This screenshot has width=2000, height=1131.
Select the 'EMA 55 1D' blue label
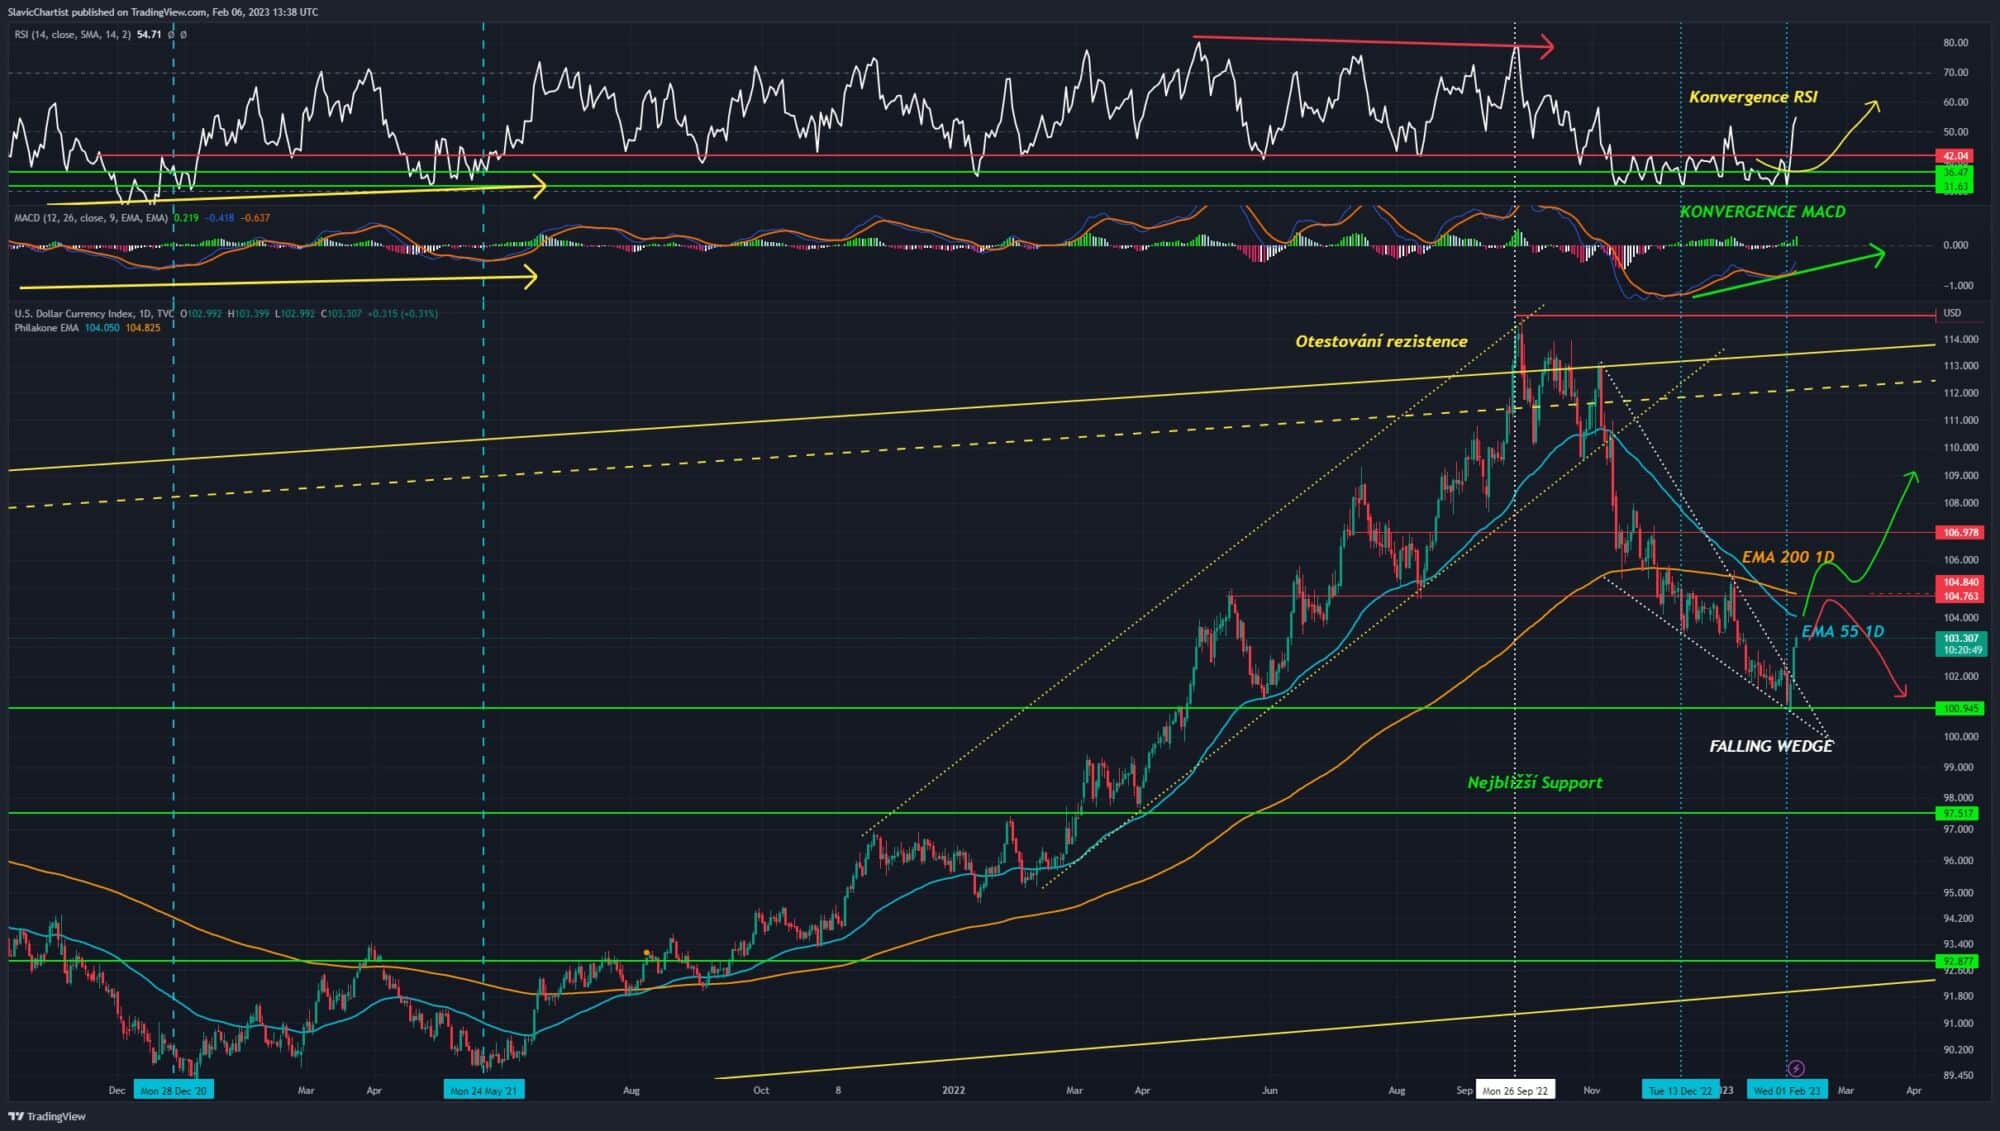coord(1843,631)
